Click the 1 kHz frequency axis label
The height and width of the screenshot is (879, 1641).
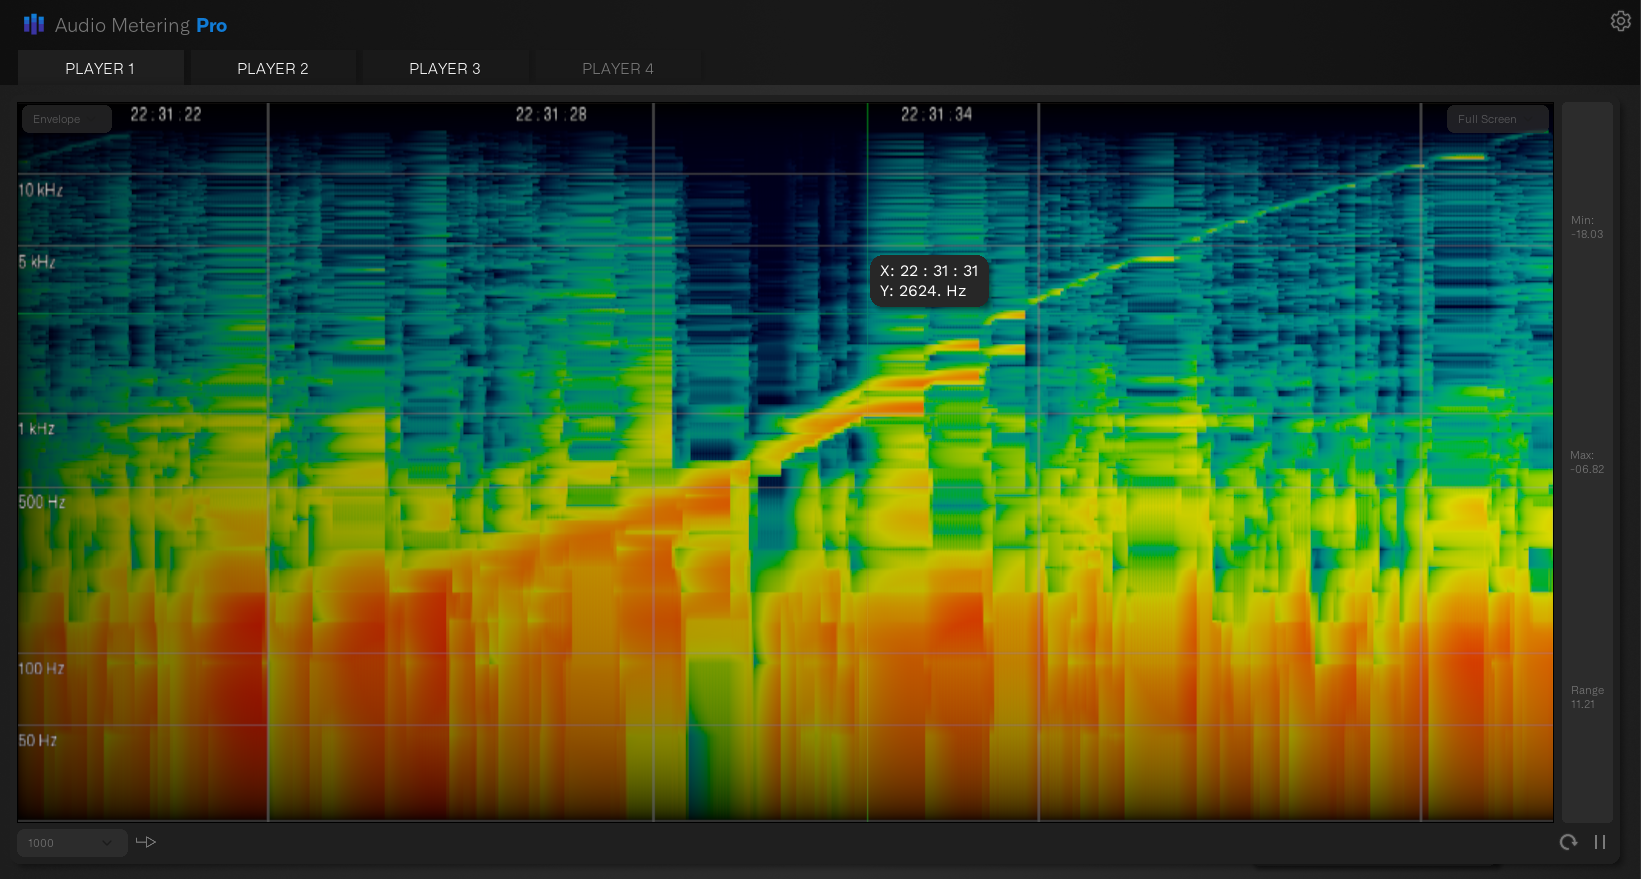(x=37, y=429)
